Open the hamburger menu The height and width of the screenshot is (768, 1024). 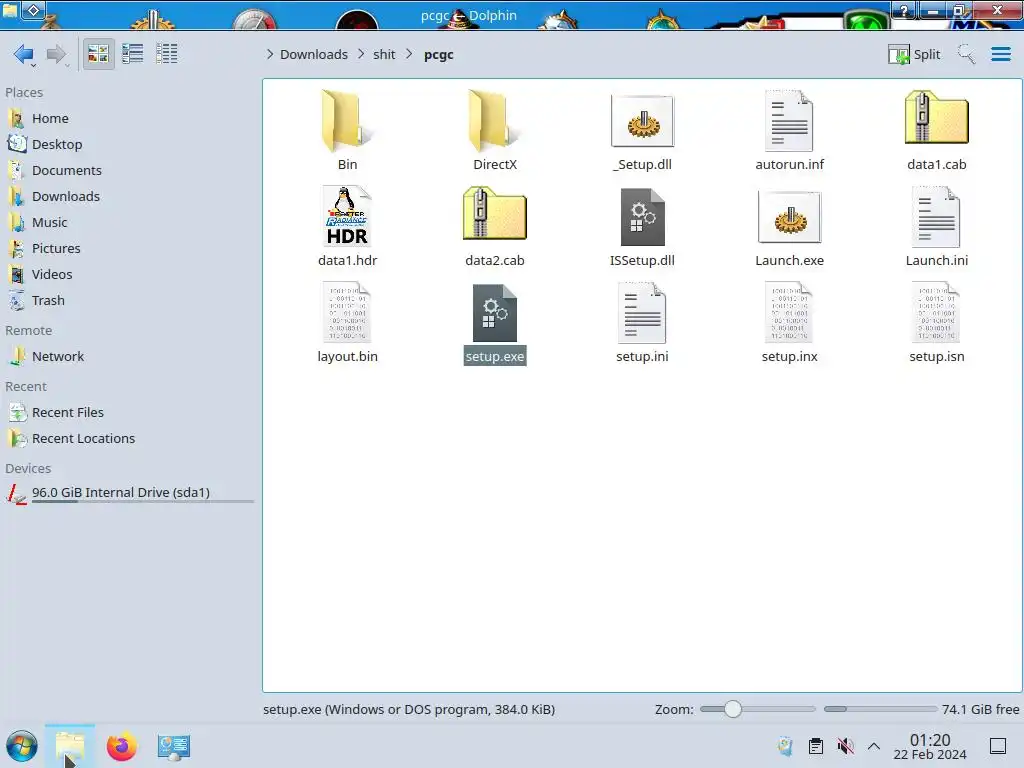coord(1000,54)
